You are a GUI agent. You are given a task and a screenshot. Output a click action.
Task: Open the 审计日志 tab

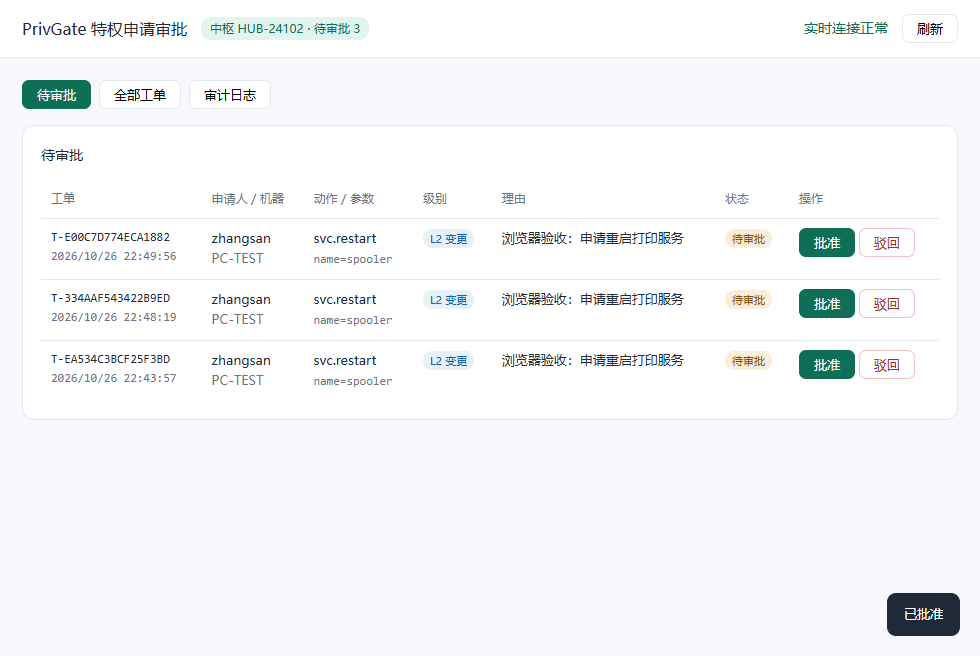230,95
